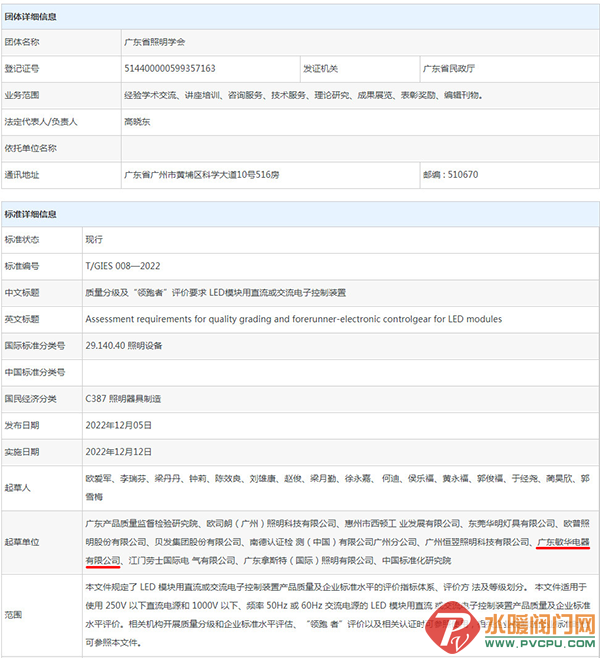This screenshot has height=658, width=600.
Task: Click the 法定代表人/负责人 label
Action: click(41, 122)
